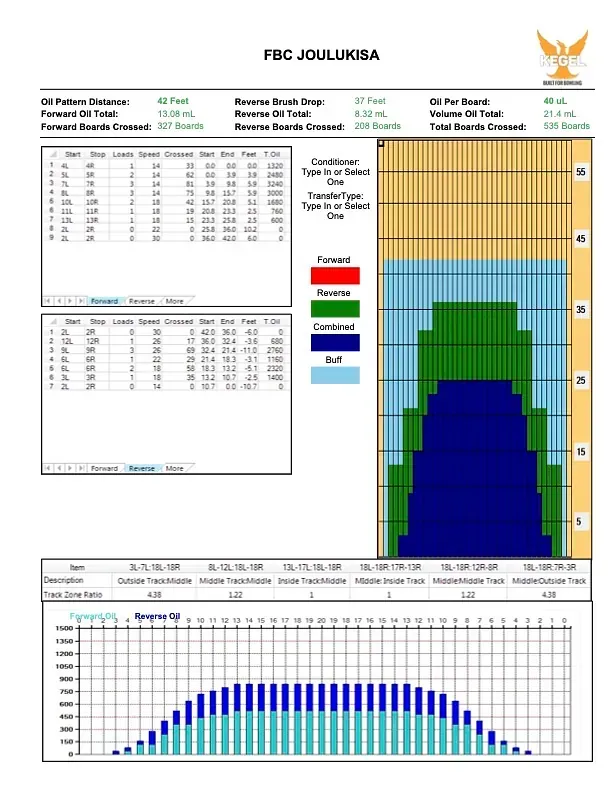Click the green Reverse legend swatch

pos(335,309)
